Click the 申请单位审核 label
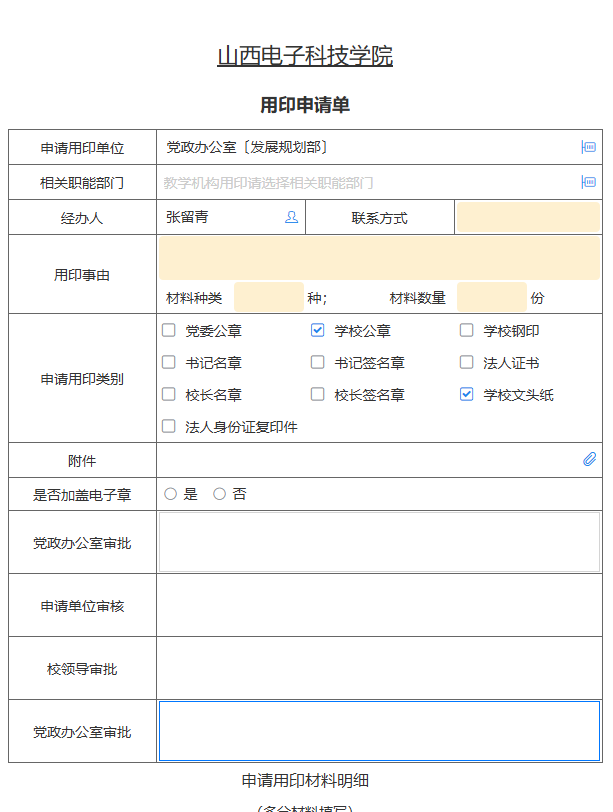 [x=82, y=606]
